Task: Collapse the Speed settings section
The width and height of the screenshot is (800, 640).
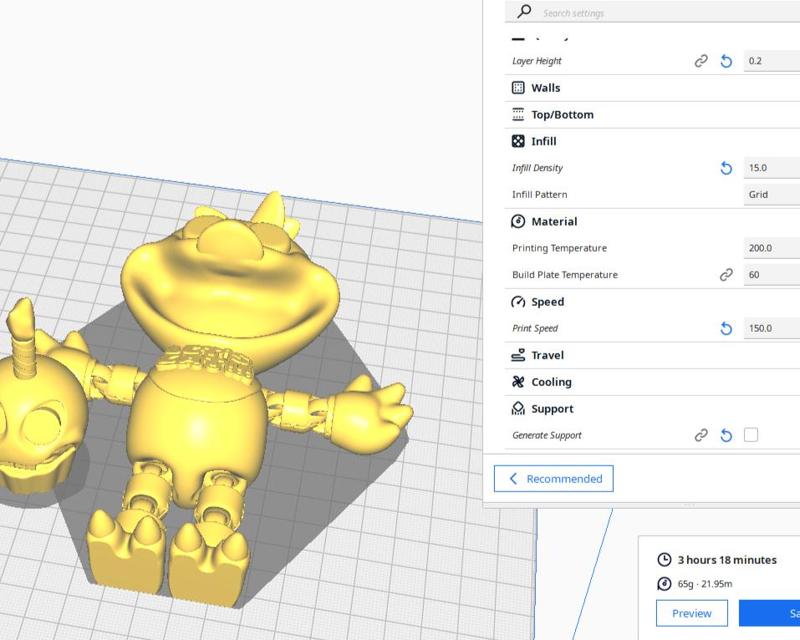Action: [x=653, y=302]
